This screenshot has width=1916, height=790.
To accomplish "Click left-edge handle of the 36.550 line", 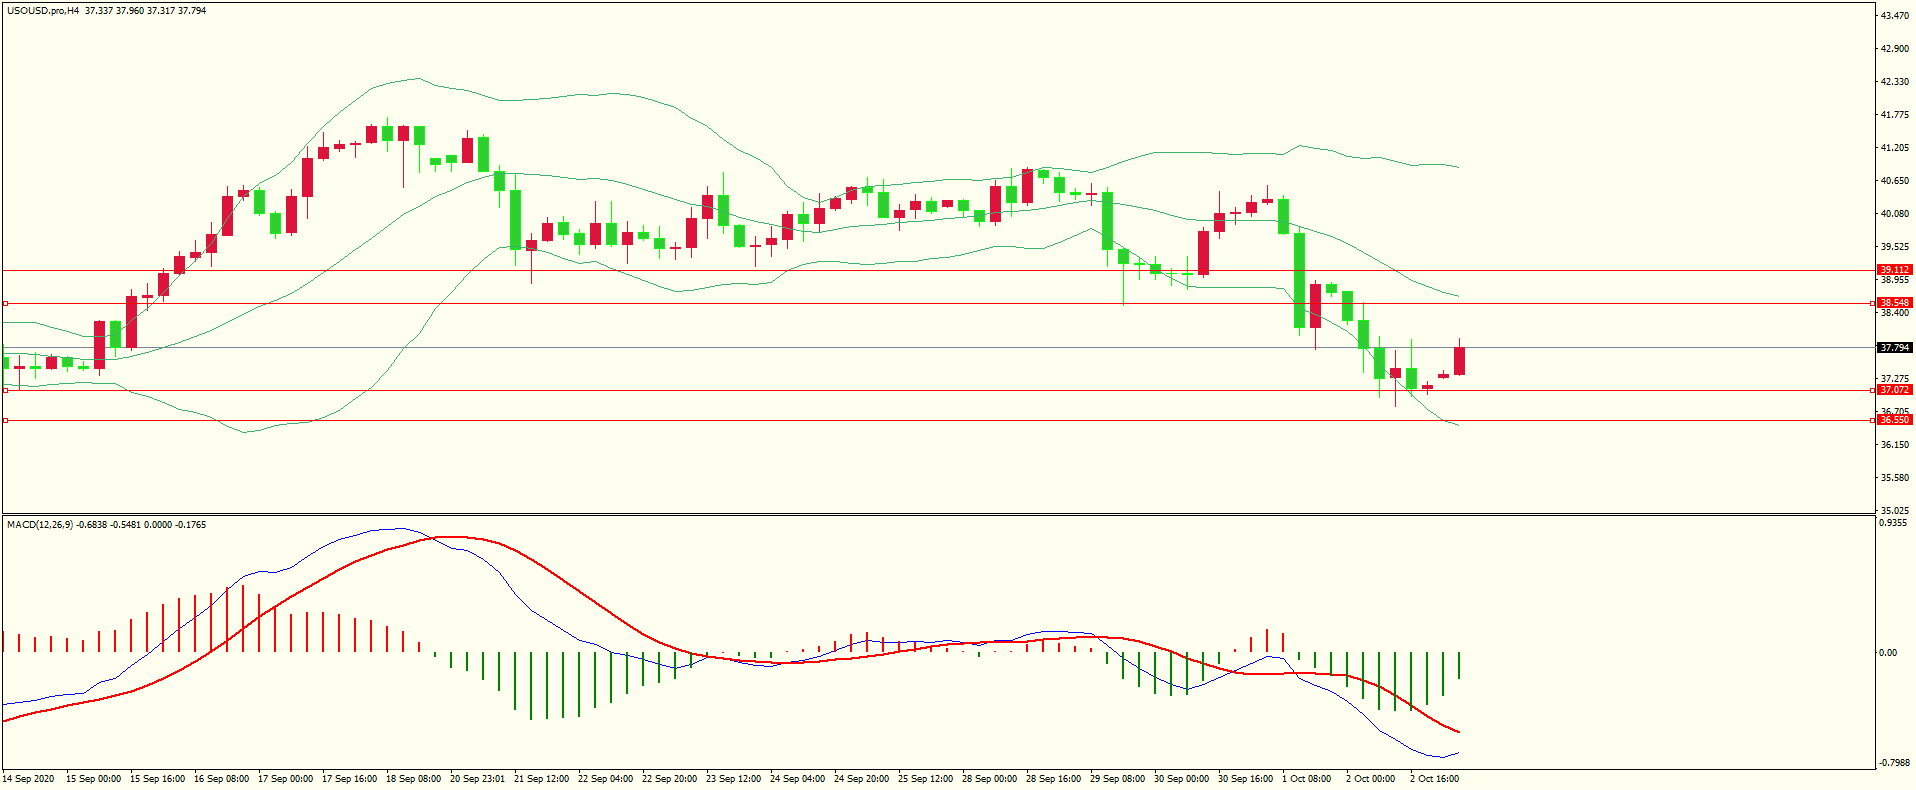I will click(x=5, y=421).
